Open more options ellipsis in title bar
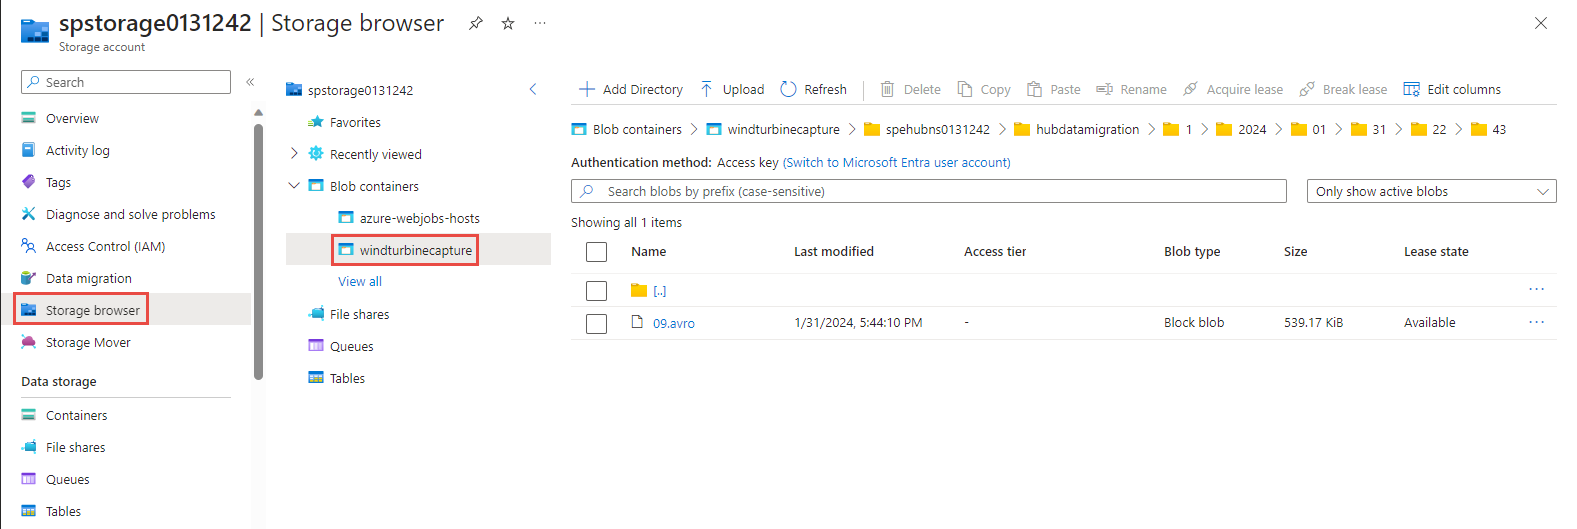 (x=540, y=22)
